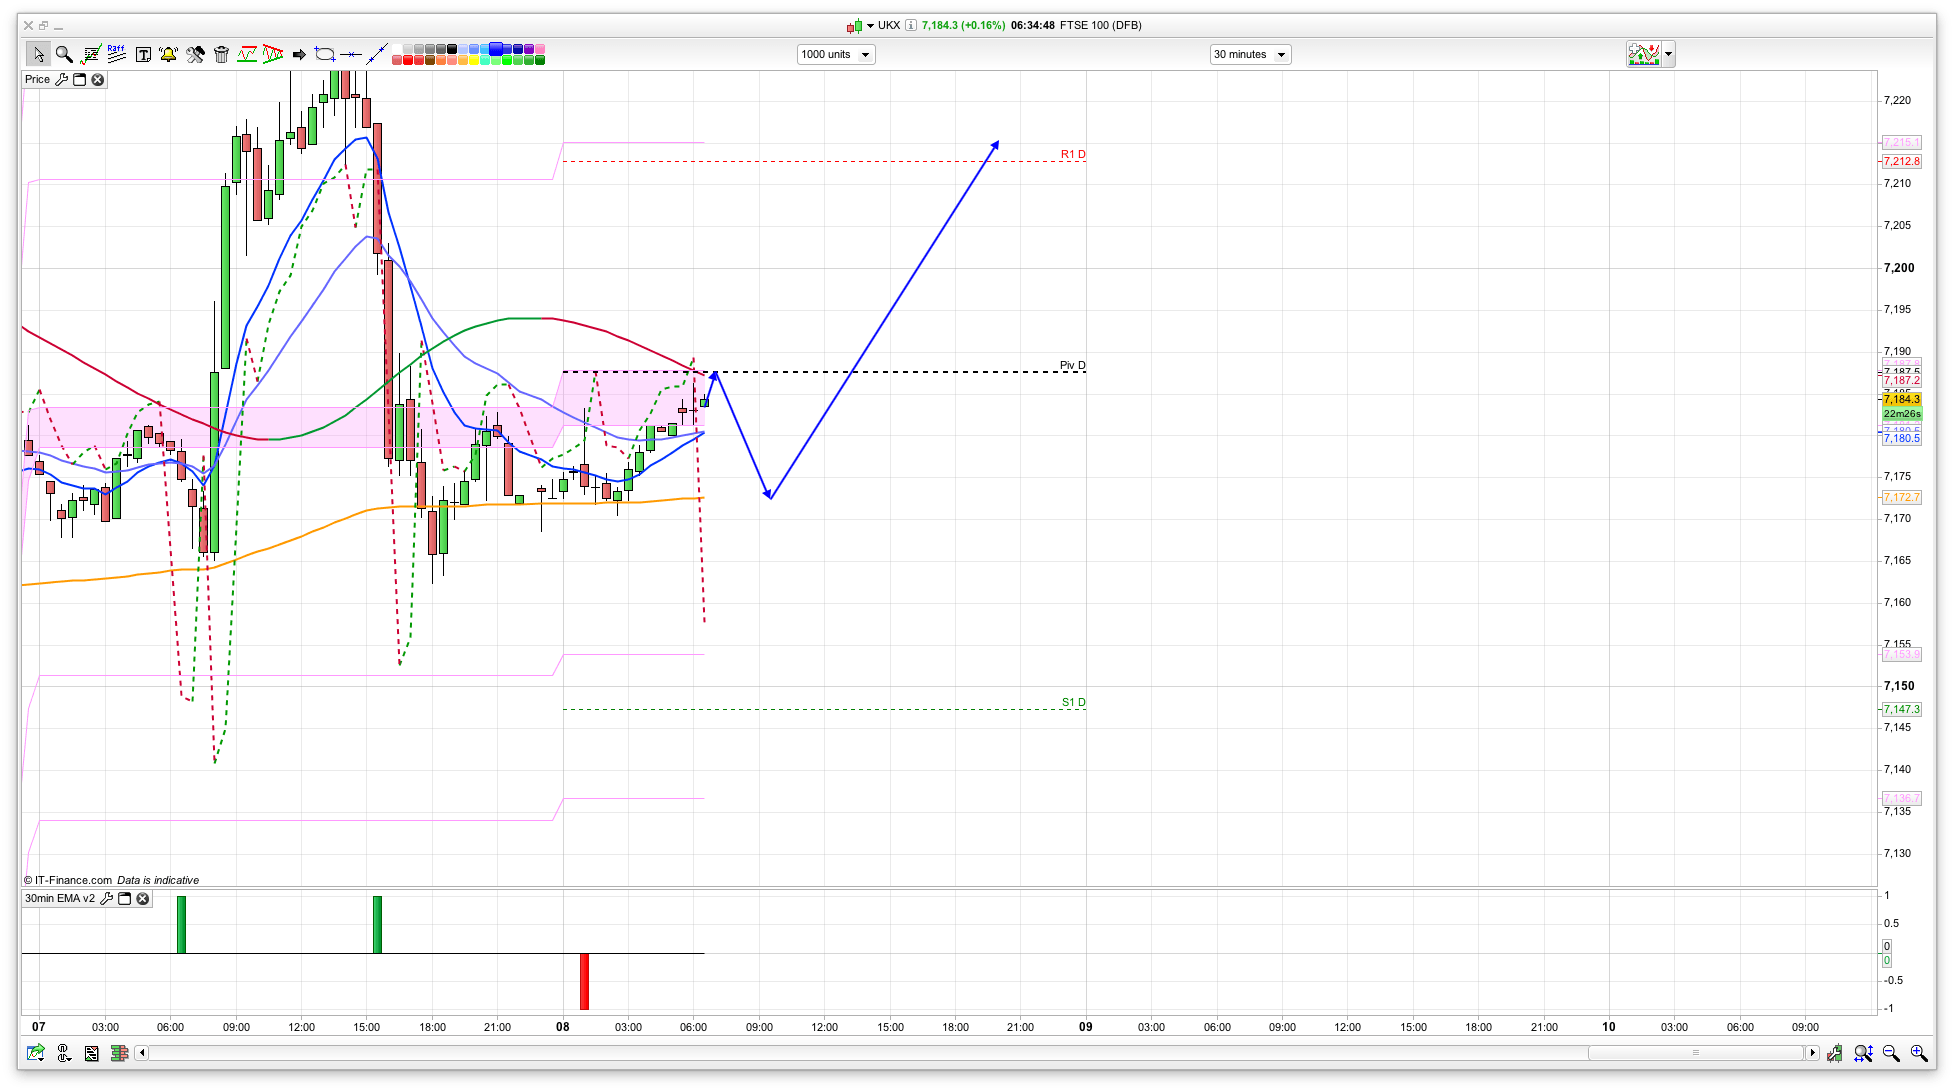Expand the chart template dropdown arrow
The height and width of the screenshot is (1091, 1954).
[1668, 55]
